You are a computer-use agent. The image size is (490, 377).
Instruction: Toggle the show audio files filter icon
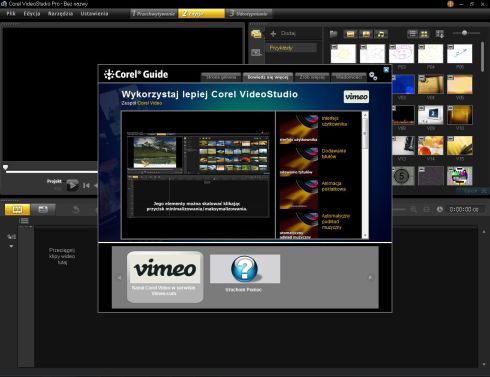381,34
